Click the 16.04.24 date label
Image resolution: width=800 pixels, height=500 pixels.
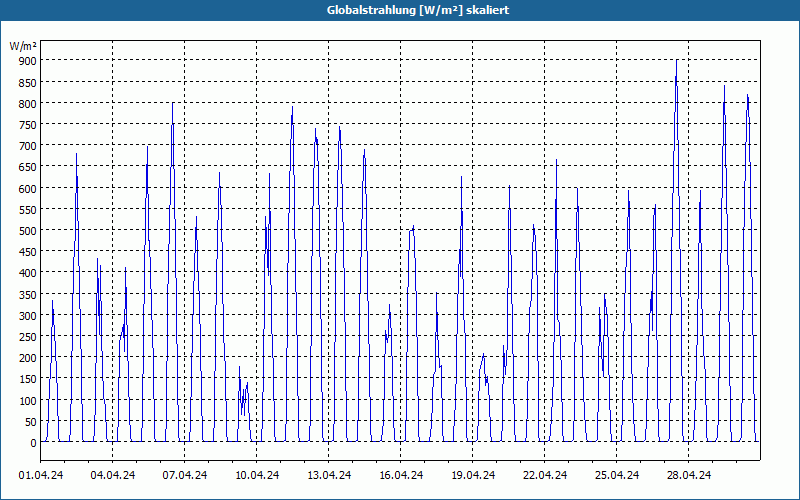tap(401, 475)
